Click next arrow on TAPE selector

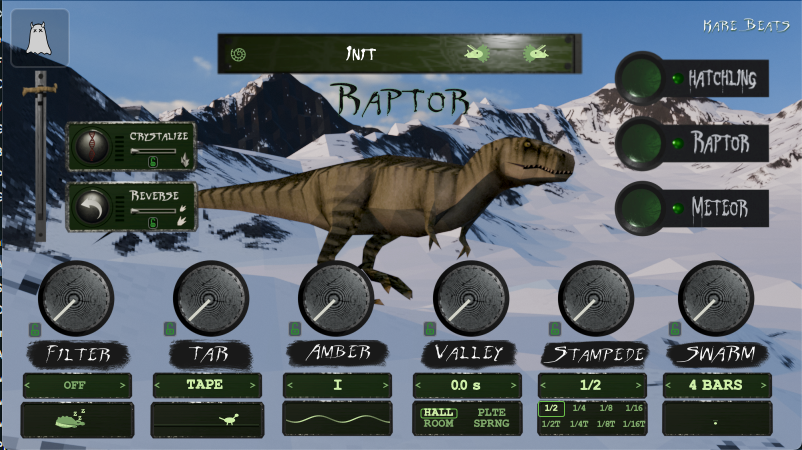pos(252,385)
